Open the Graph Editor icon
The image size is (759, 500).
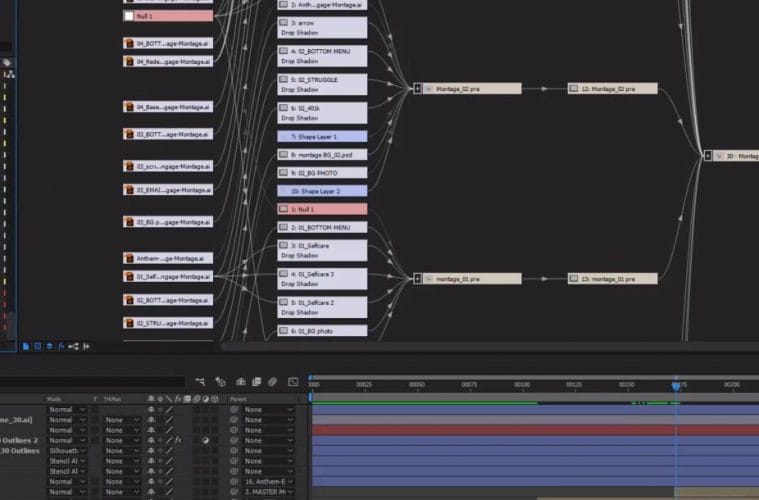[x=293, y=381]
